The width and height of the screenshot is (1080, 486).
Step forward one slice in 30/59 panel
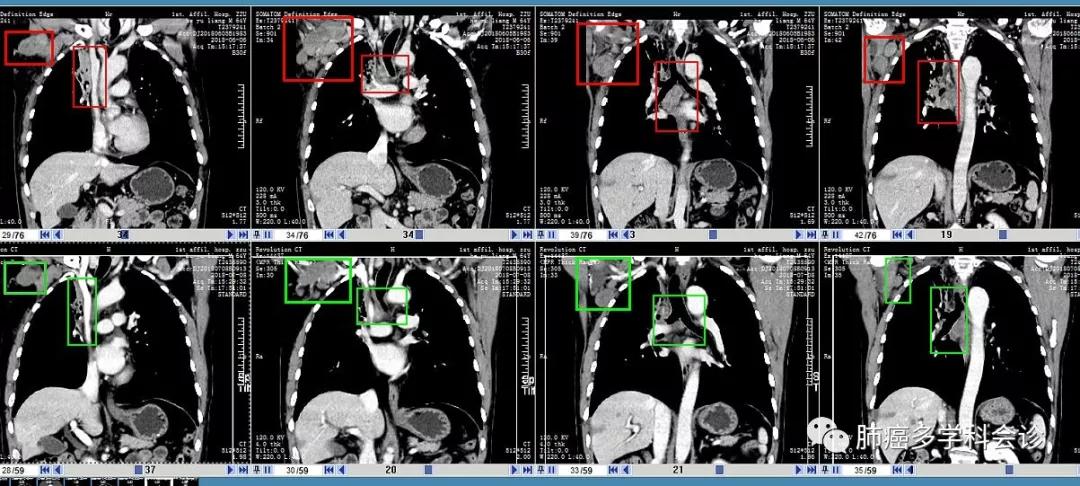[x=515, y=470]
